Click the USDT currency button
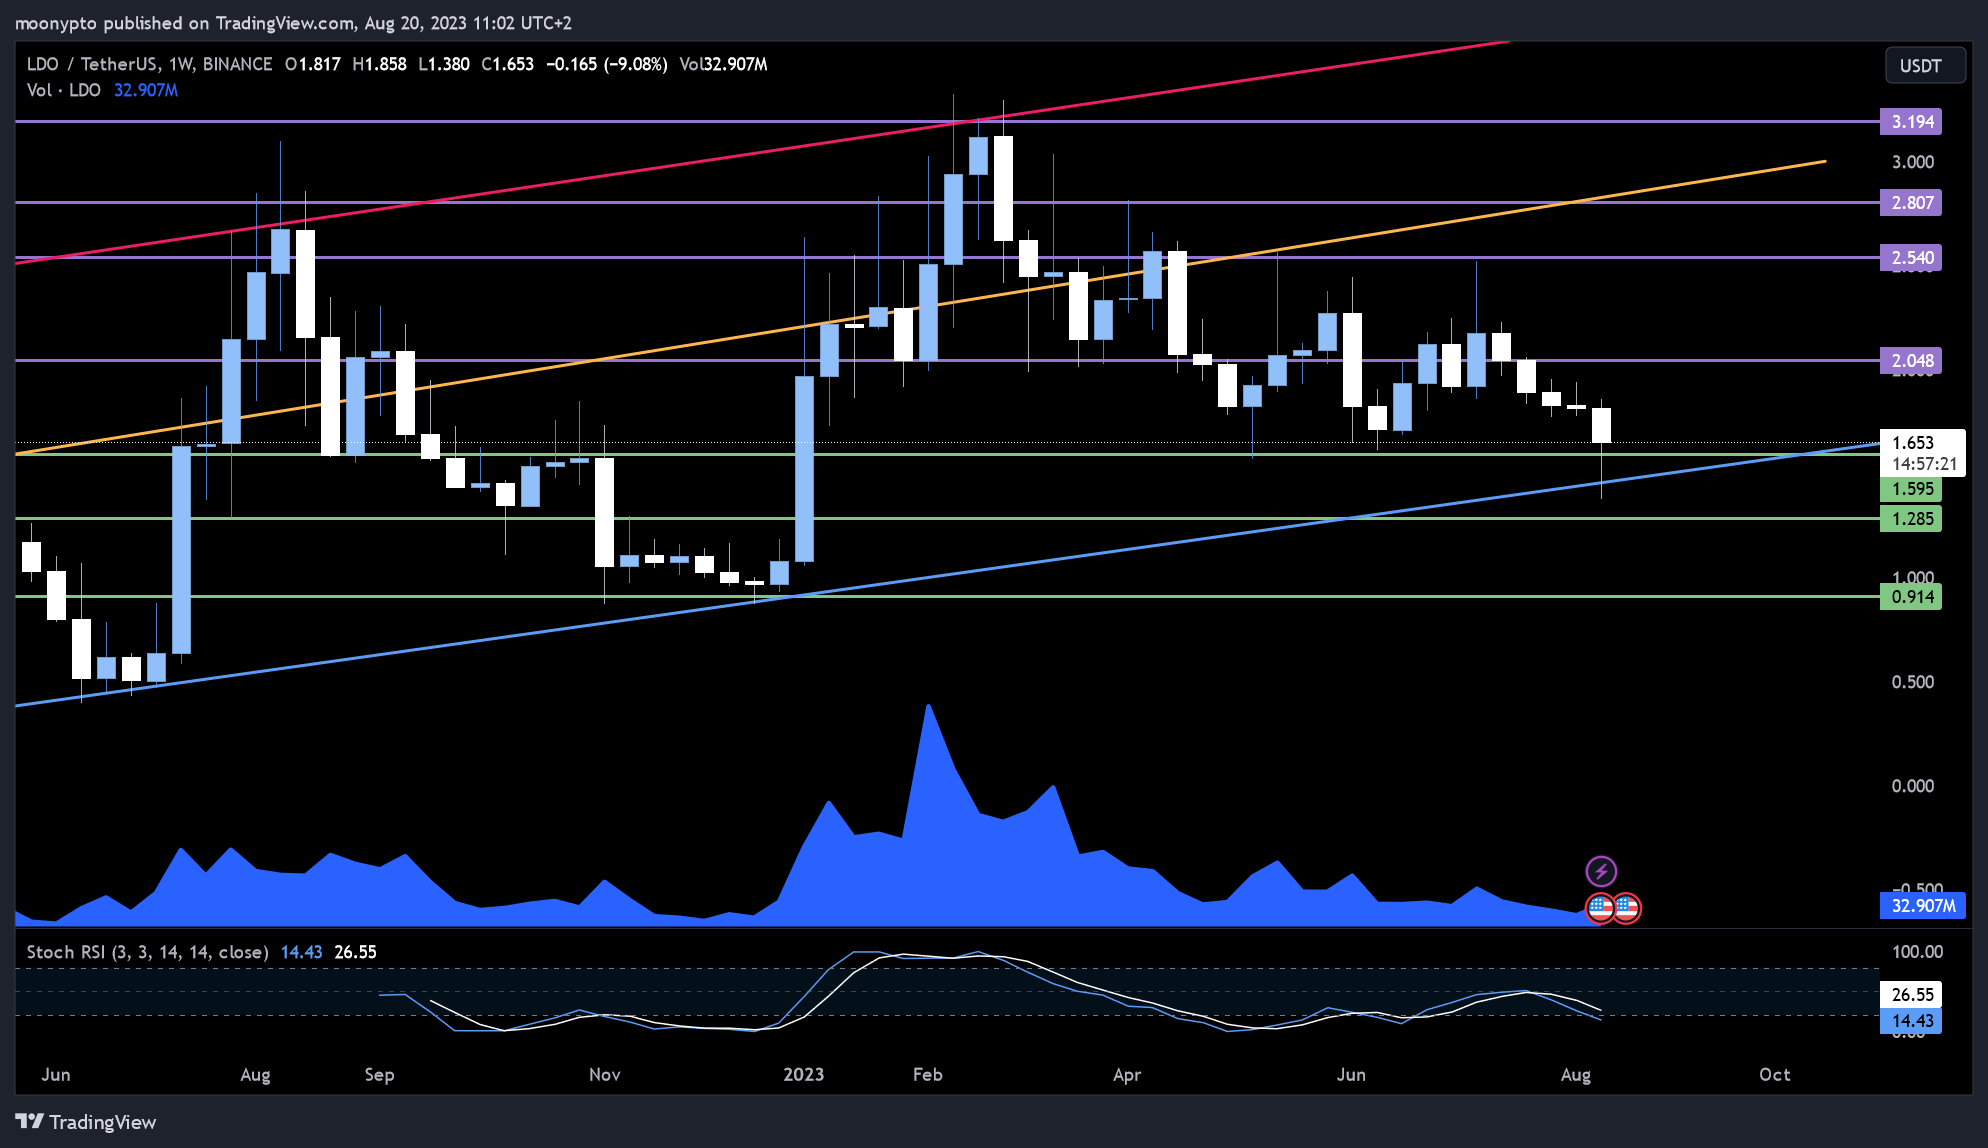The height and width of the screenshot is (1148, 1988). [x=1925, y=65]
